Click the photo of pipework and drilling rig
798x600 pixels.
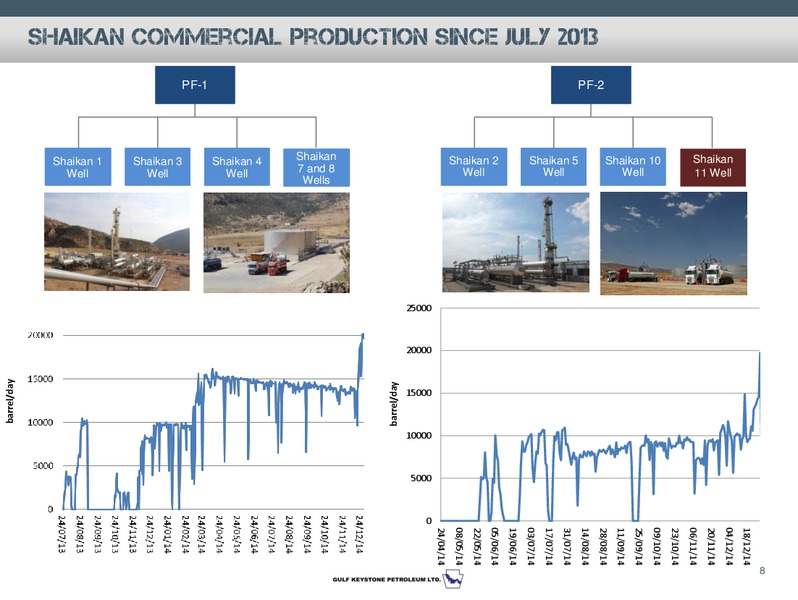tap(117, 242)
